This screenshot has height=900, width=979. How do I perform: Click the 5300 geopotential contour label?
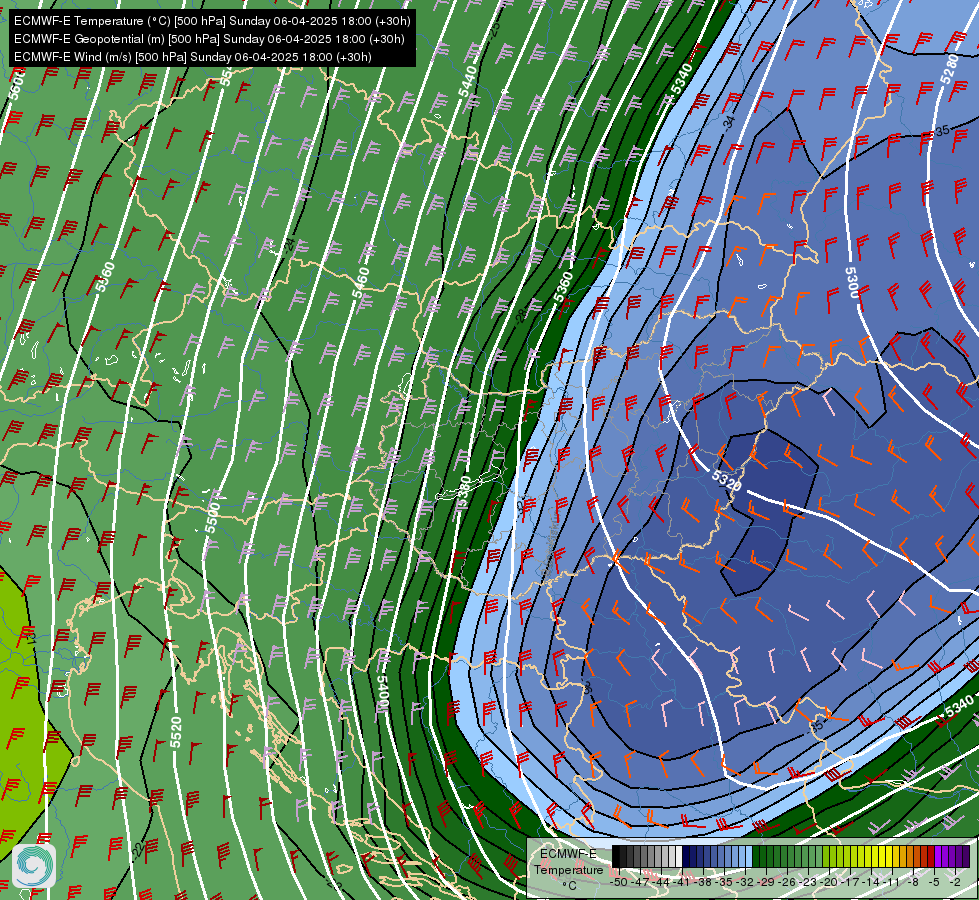tap(852, 282)
